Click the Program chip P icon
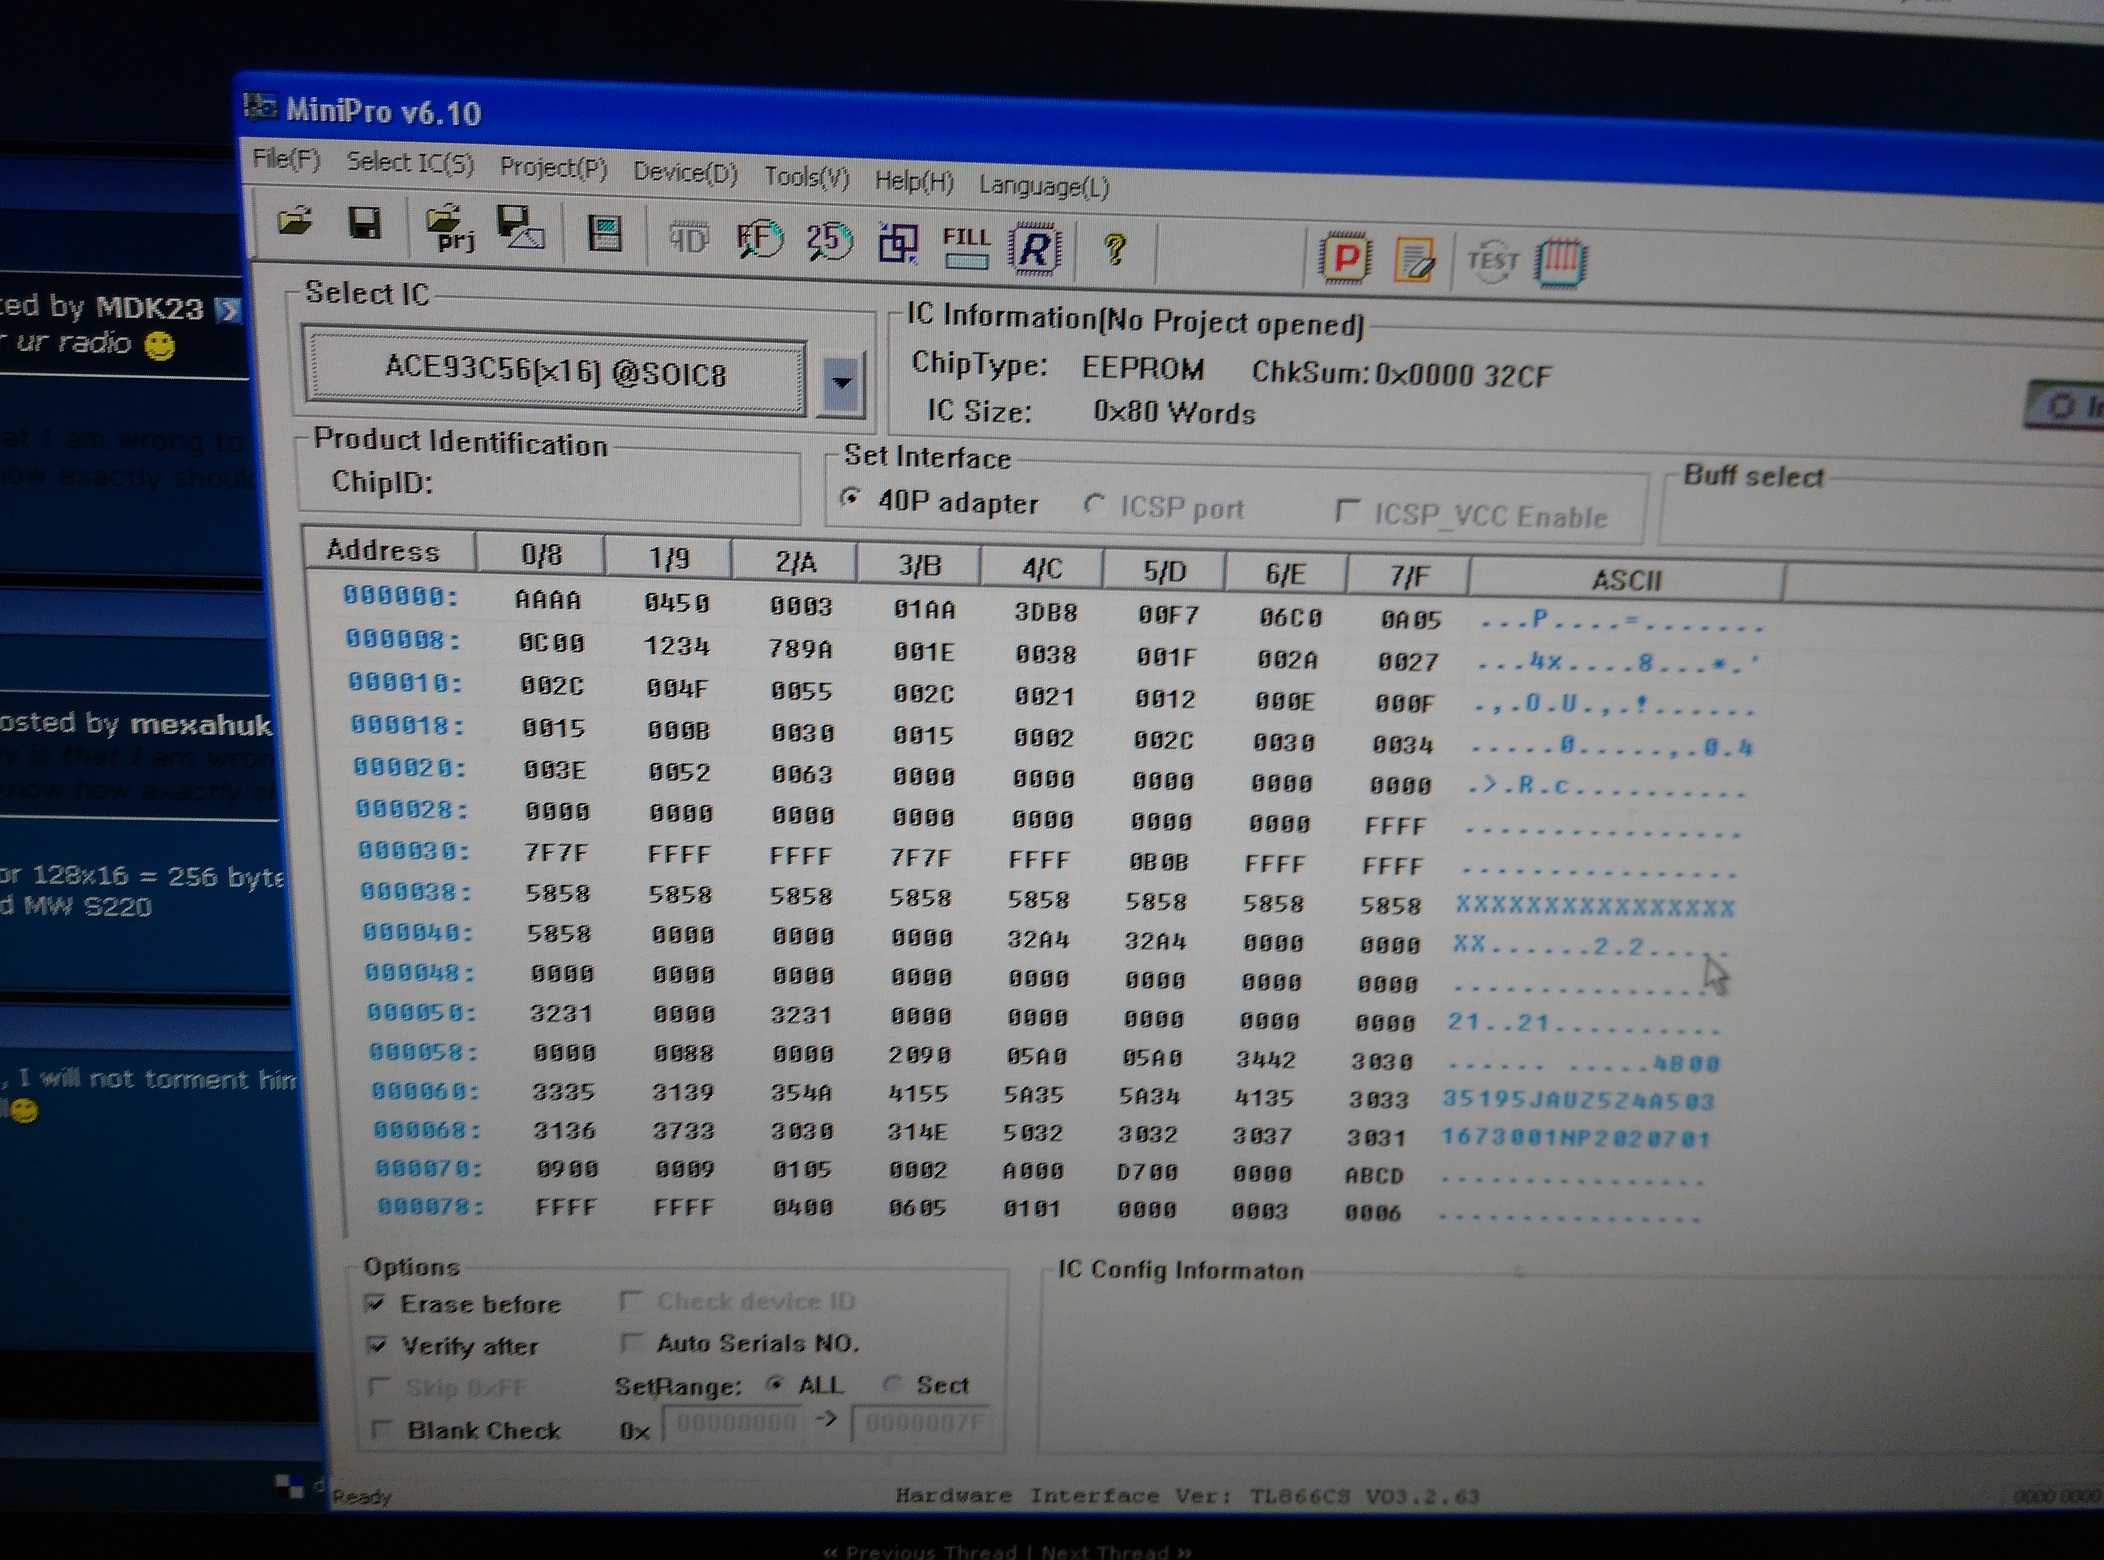The image size is (2104, 1560). pyautogui.click(x=1344, y=259)
